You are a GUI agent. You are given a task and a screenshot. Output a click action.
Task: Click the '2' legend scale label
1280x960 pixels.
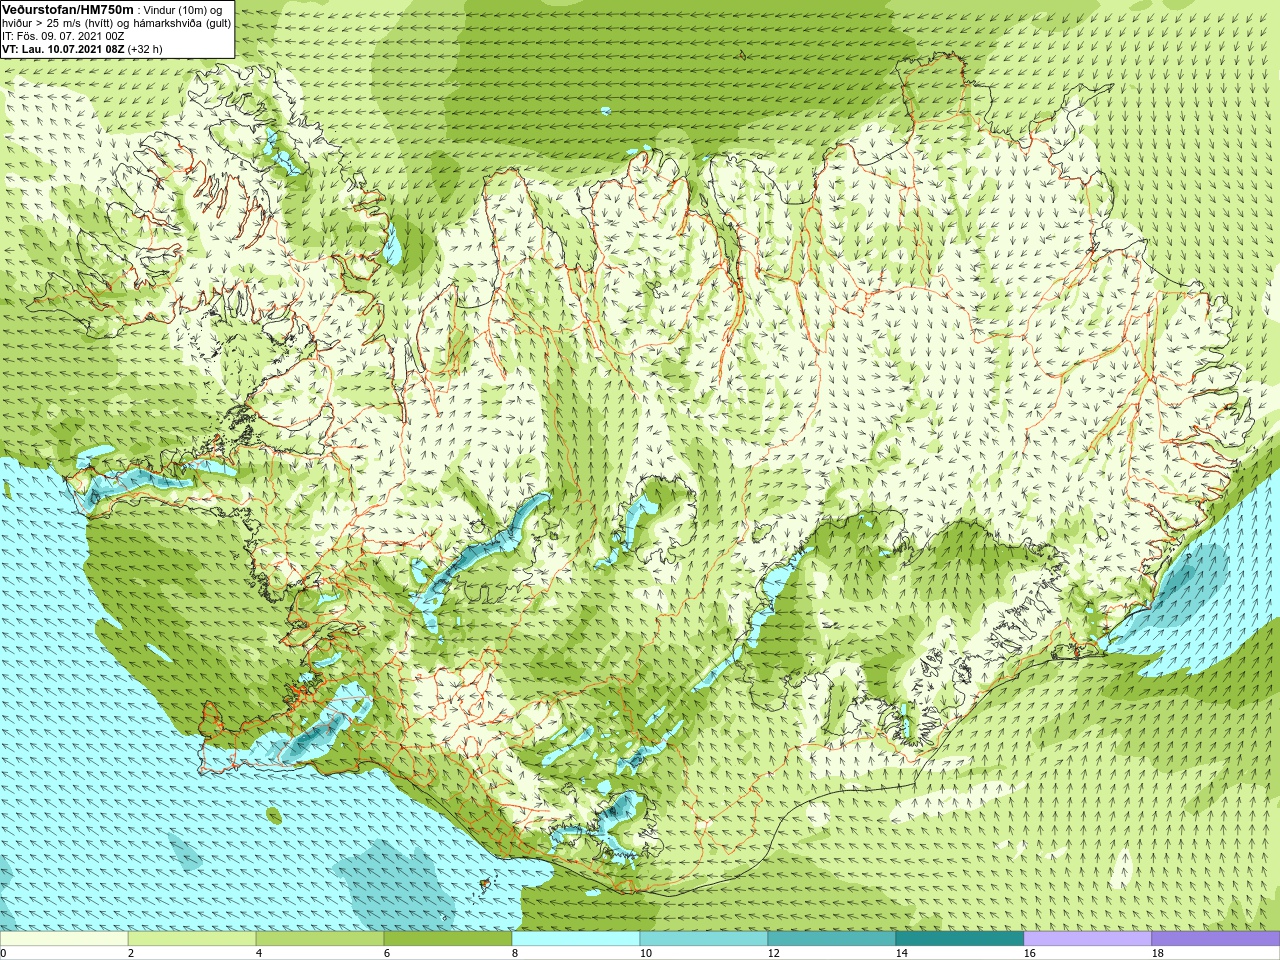[x=131, y=953]
